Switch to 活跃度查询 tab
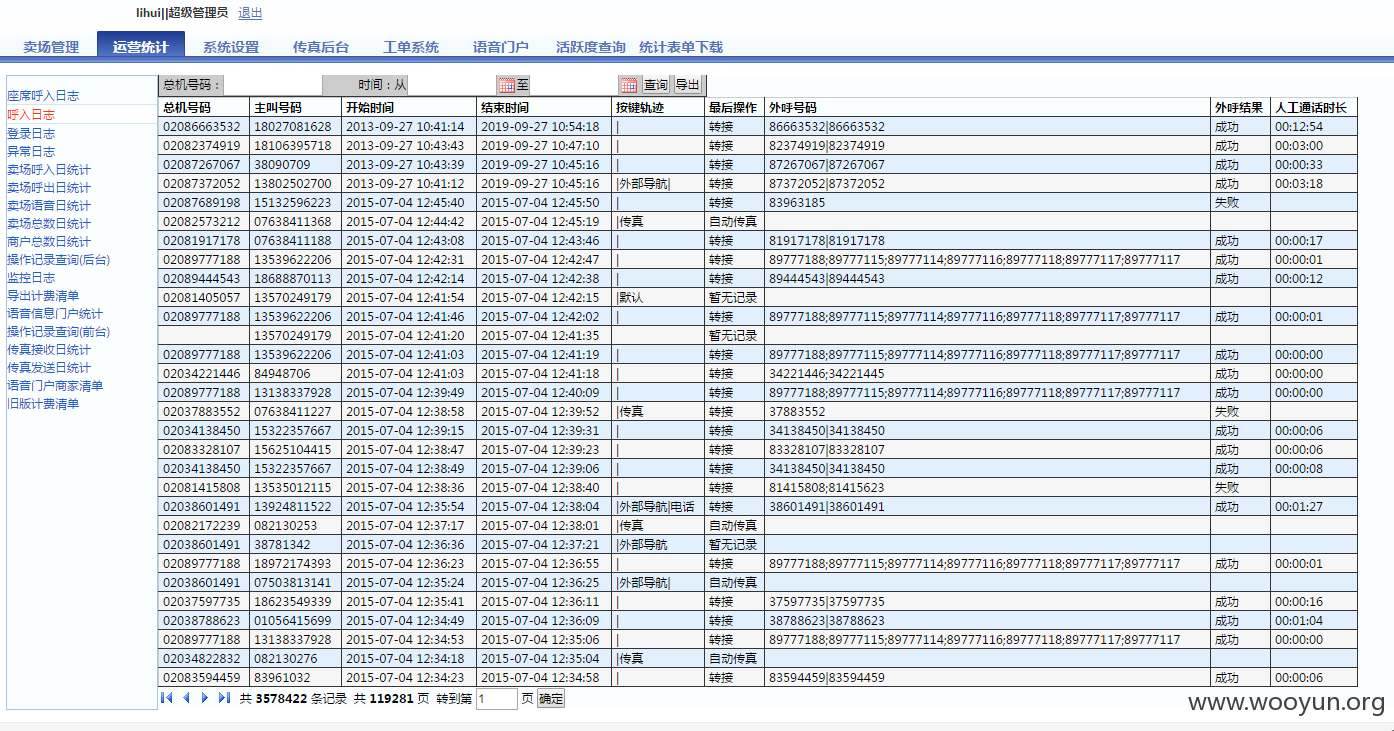 coord(591,47)
